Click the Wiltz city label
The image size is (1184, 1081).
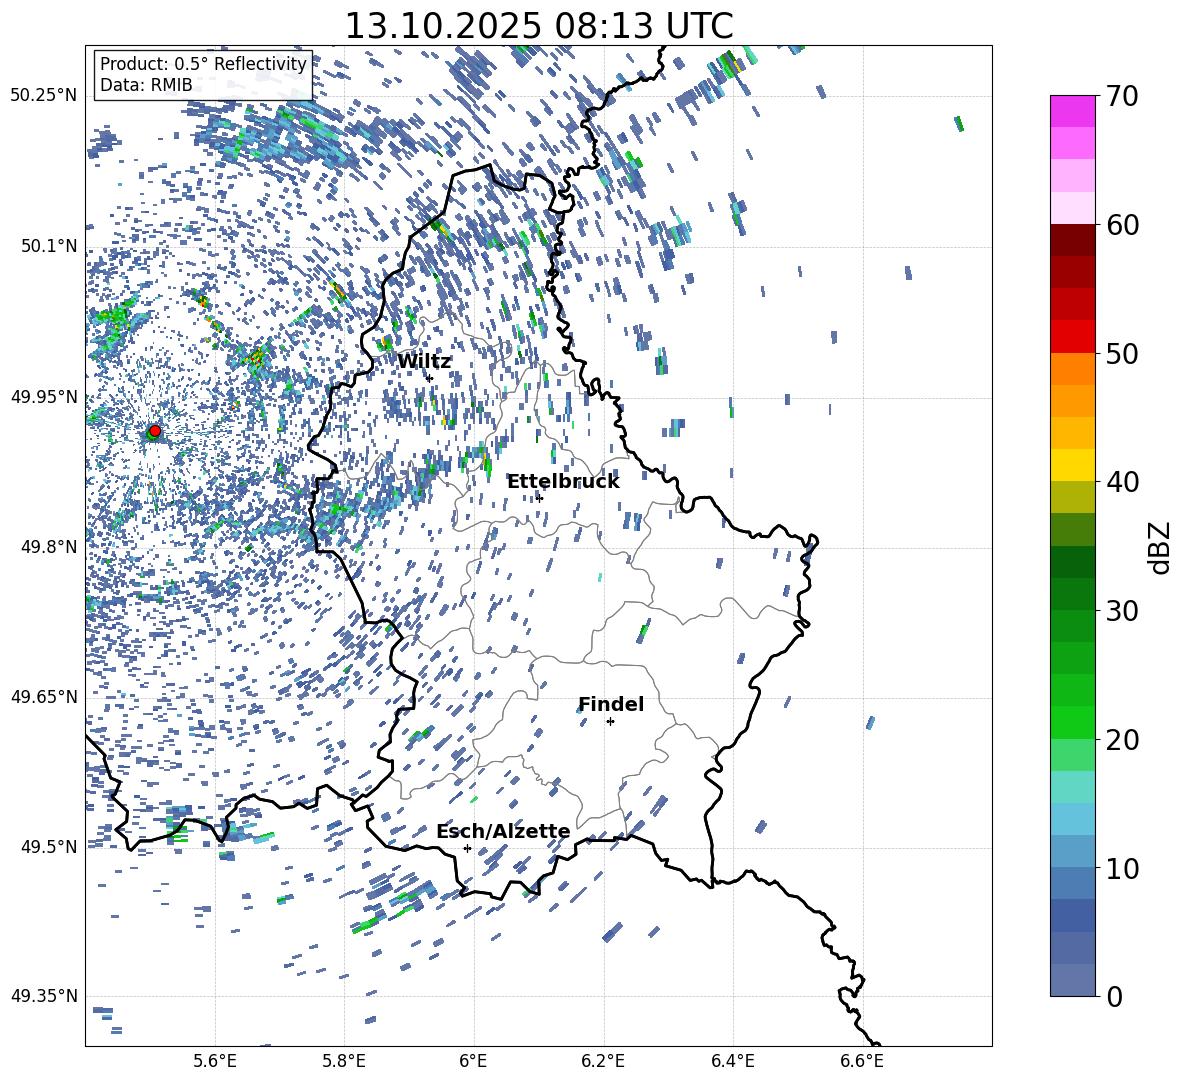[424, 362]
